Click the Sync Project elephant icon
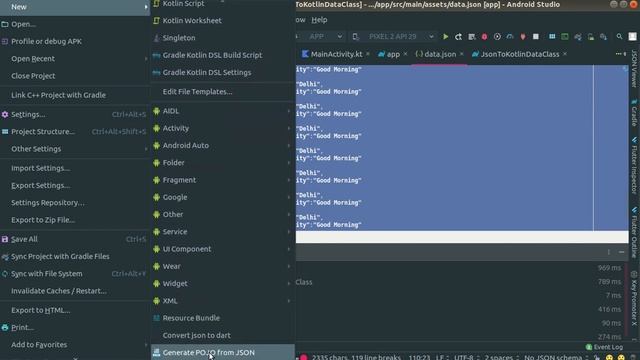The height and width of the screenshot is (360, 640). (578, 37)
